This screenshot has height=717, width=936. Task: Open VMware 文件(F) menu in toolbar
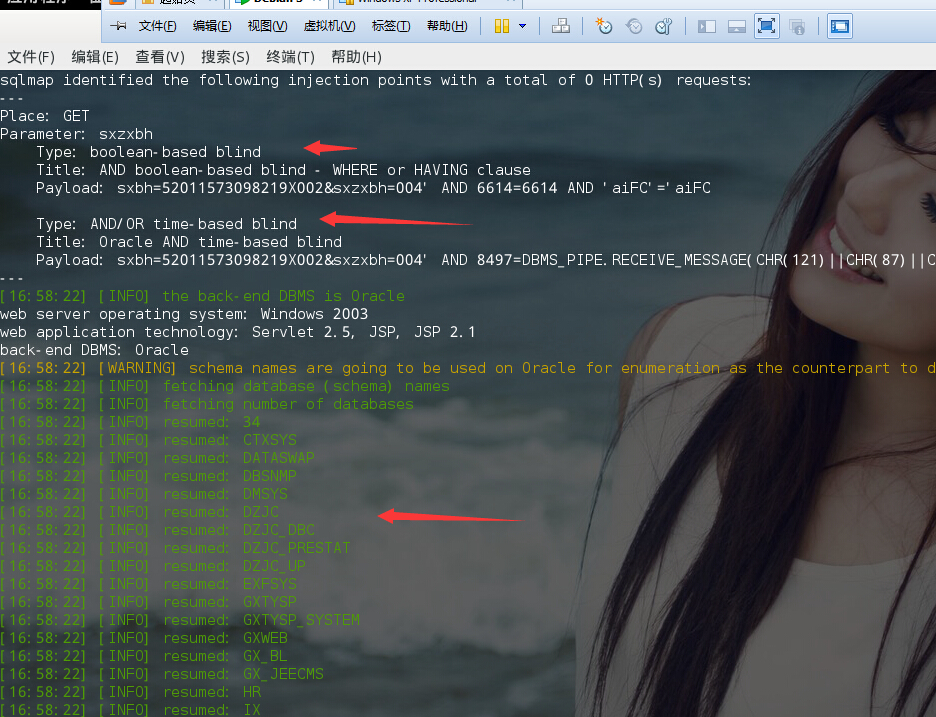(158, 26)
